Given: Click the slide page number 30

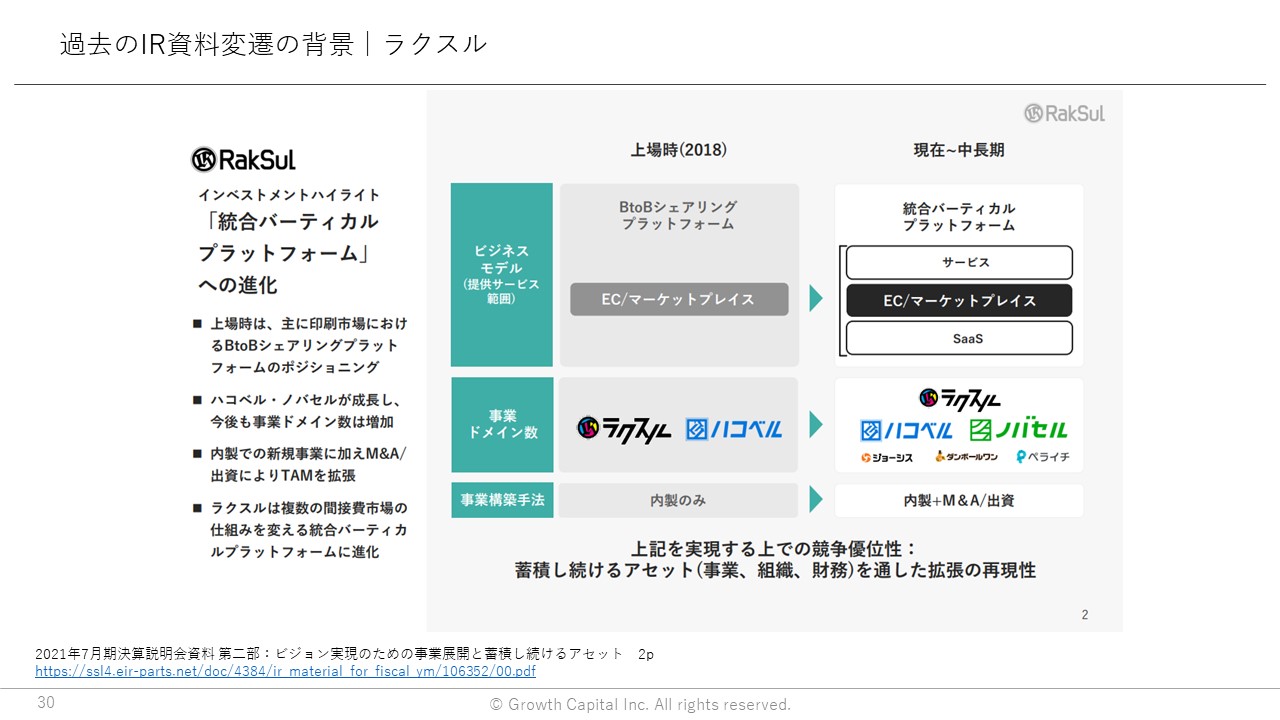Looking at the screenshot, I should [46, 703].
